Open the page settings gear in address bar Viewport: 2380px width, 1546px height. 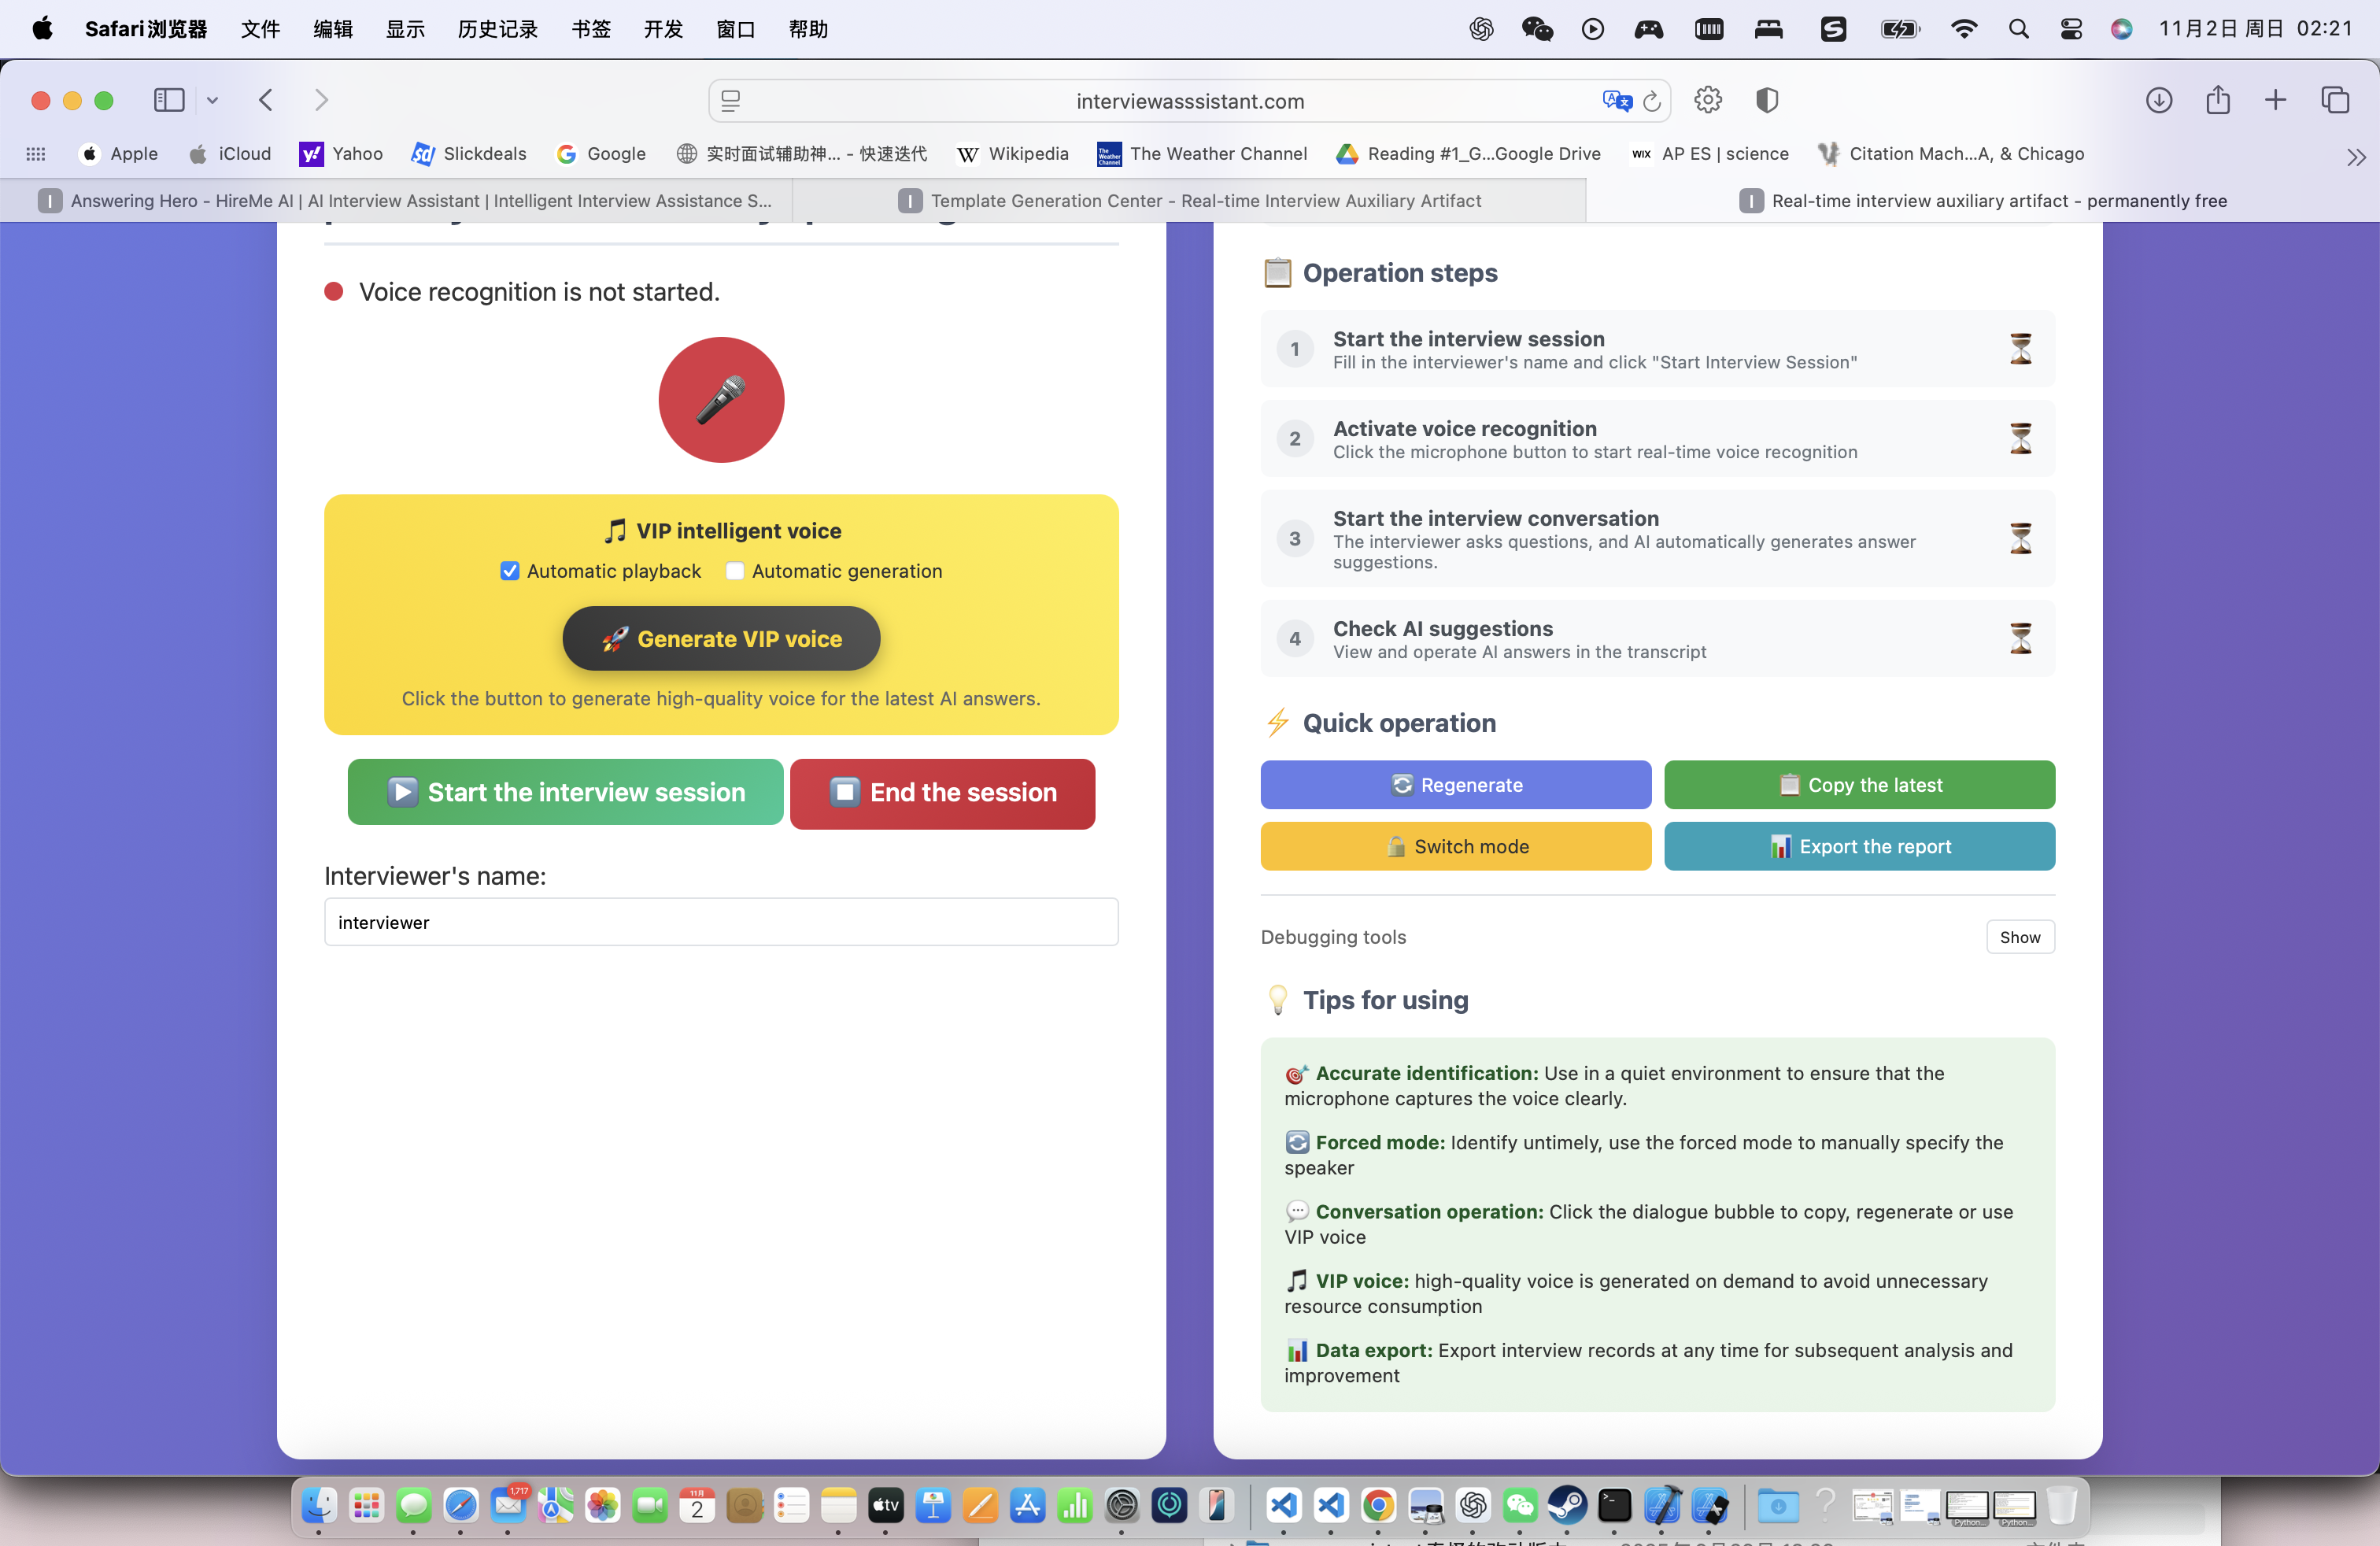click(1707, 100)
